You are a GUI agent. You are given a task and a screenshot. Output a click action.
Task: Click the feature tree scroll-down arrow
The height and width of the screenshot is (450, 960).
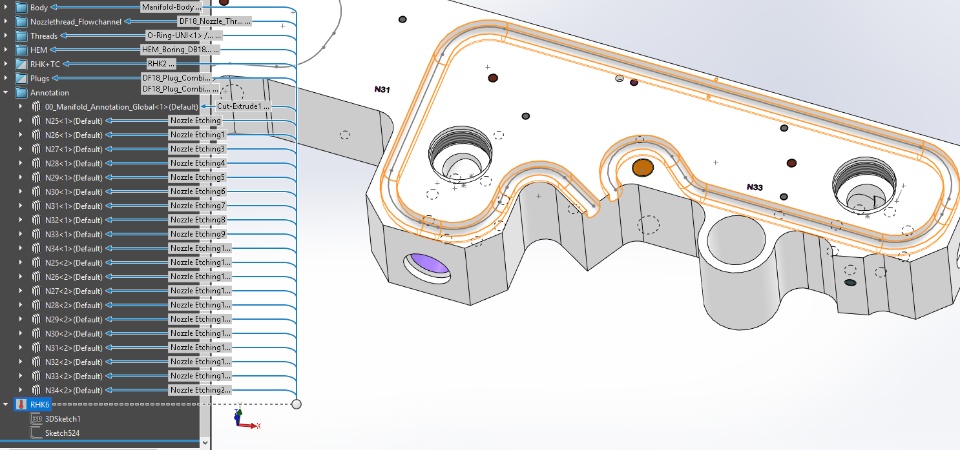click(205, 443)
